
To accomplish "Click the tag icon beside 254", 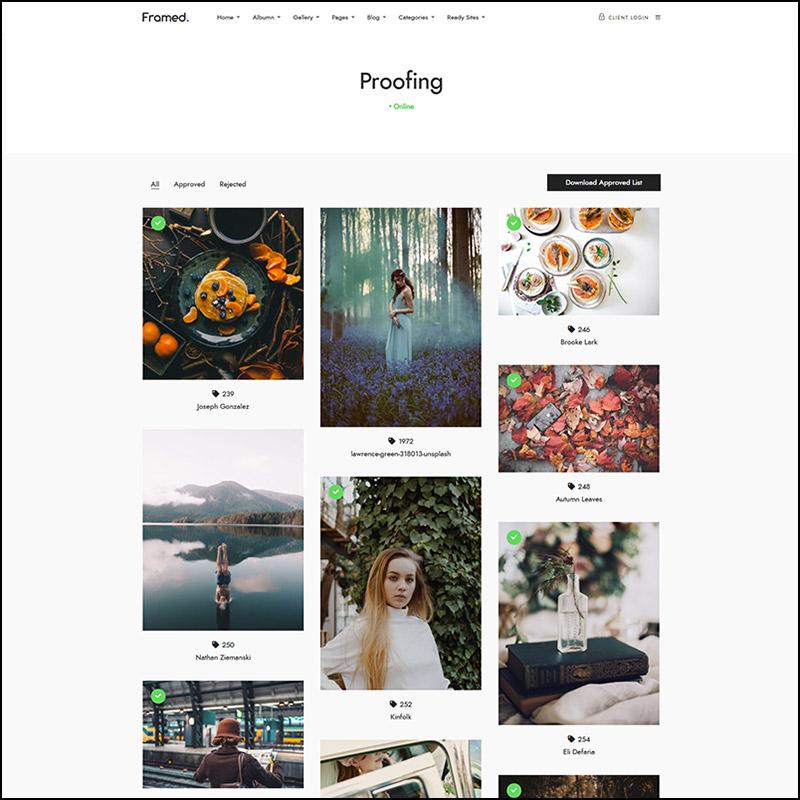I will point(571,739).
